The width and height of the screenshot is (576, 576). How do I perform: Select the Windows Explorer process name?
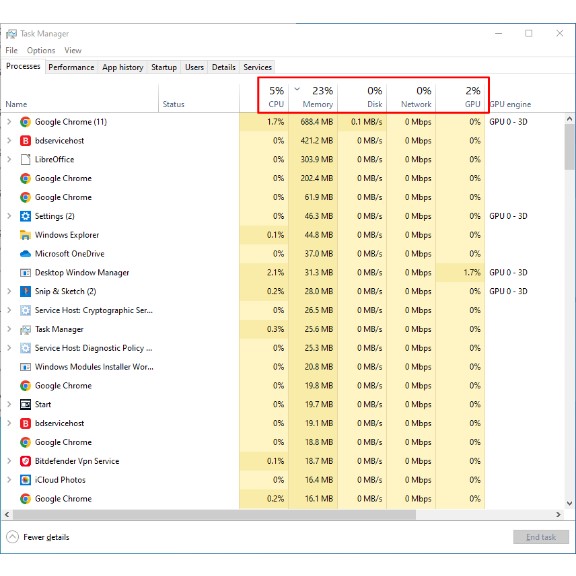pos(67,235)
